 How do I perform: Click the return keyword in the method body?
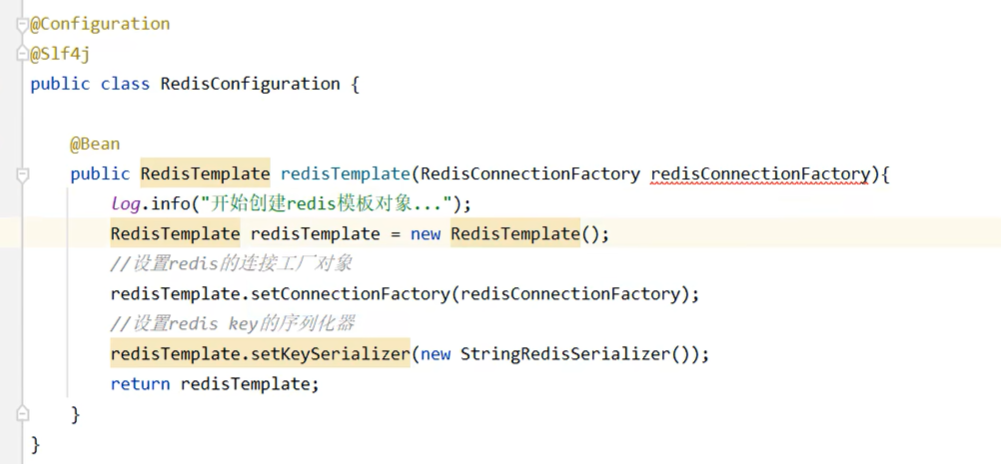140,384
